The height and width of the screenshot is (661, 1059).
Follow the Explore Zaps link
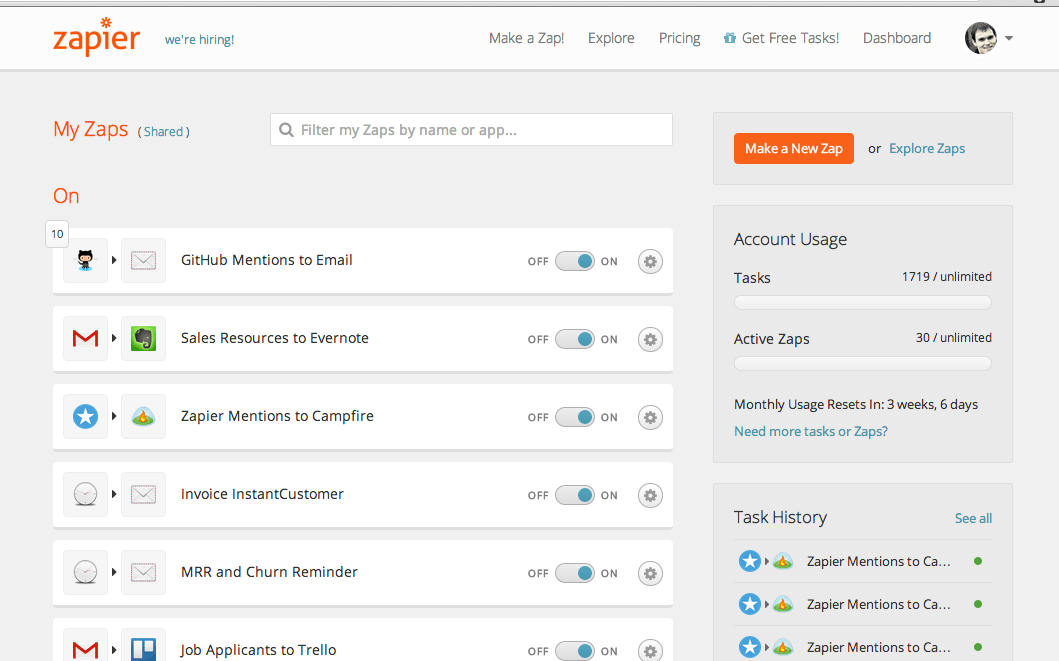(927, 149)
